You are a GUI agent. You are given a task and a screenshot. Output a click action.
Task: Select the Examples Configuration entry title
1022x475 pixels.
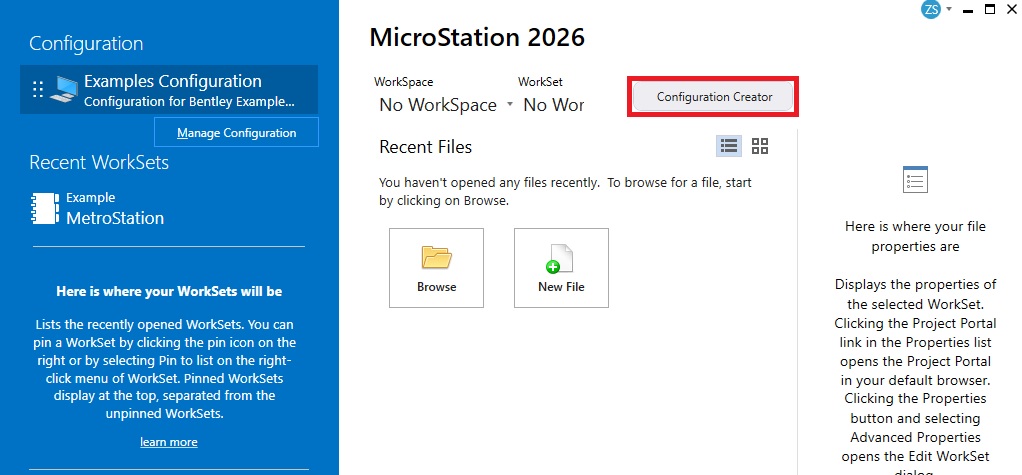click(x=172, y=81)
